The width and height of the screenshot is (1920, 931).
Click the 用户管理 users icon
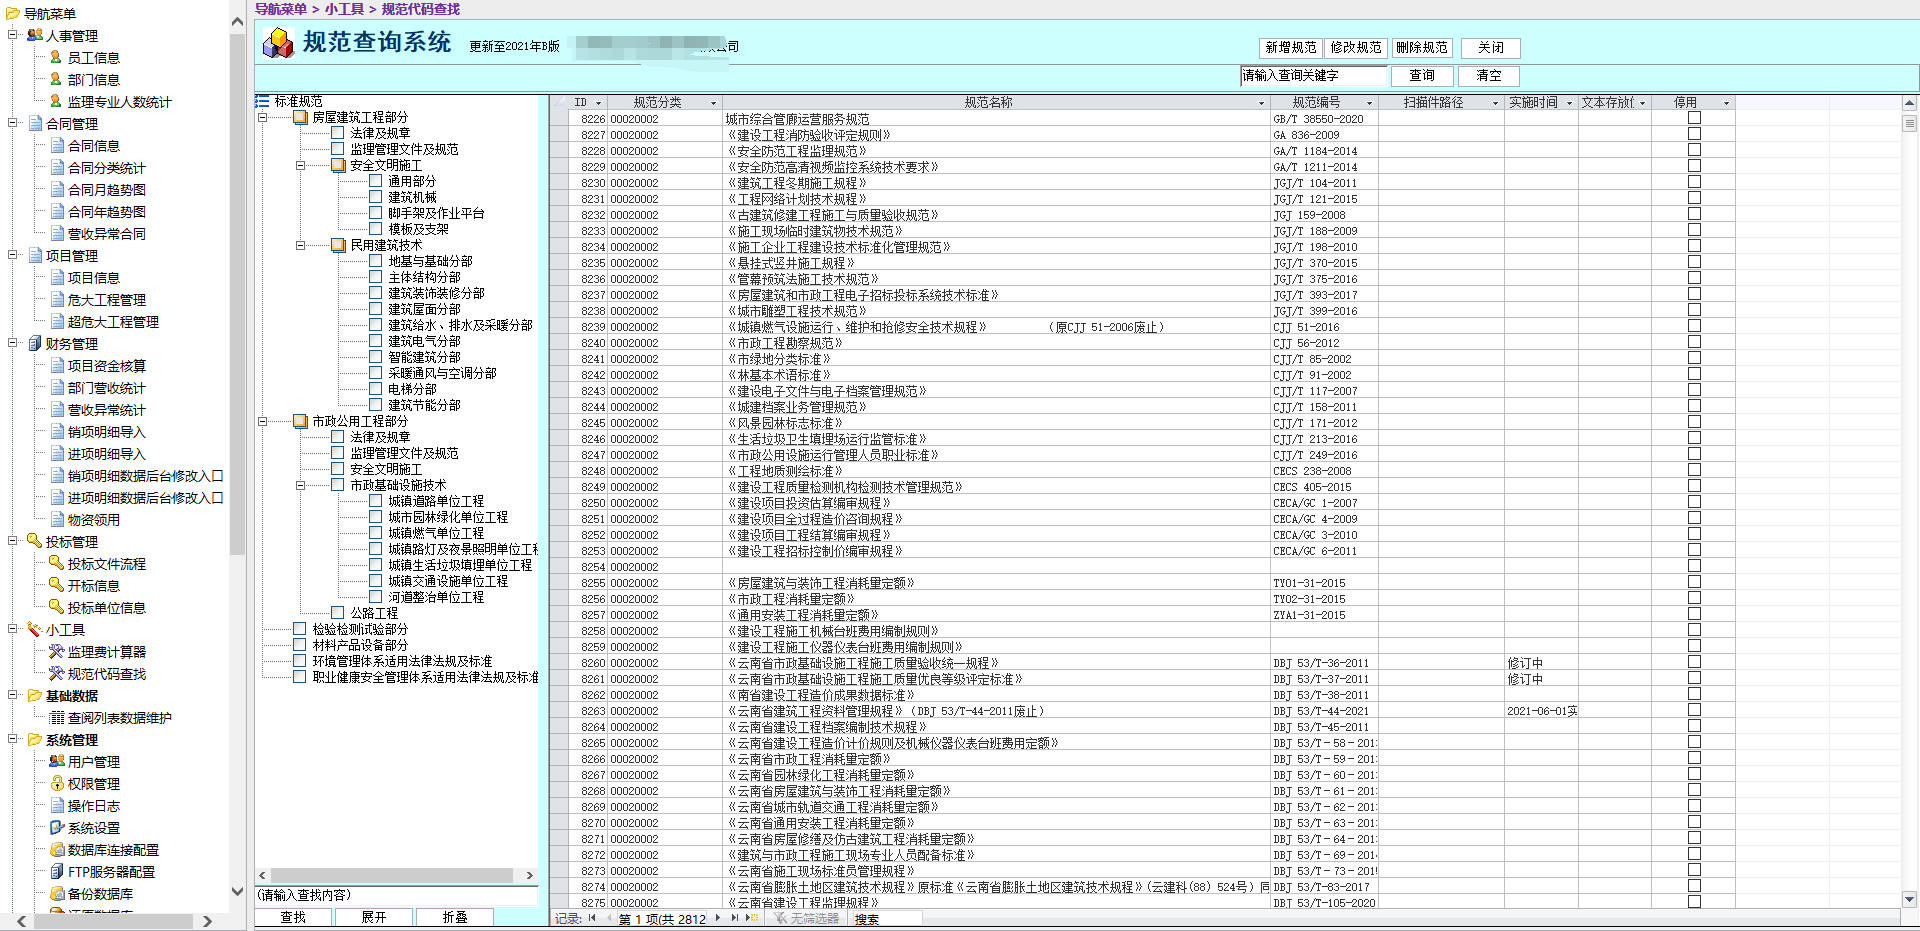(x=57, y=761)
